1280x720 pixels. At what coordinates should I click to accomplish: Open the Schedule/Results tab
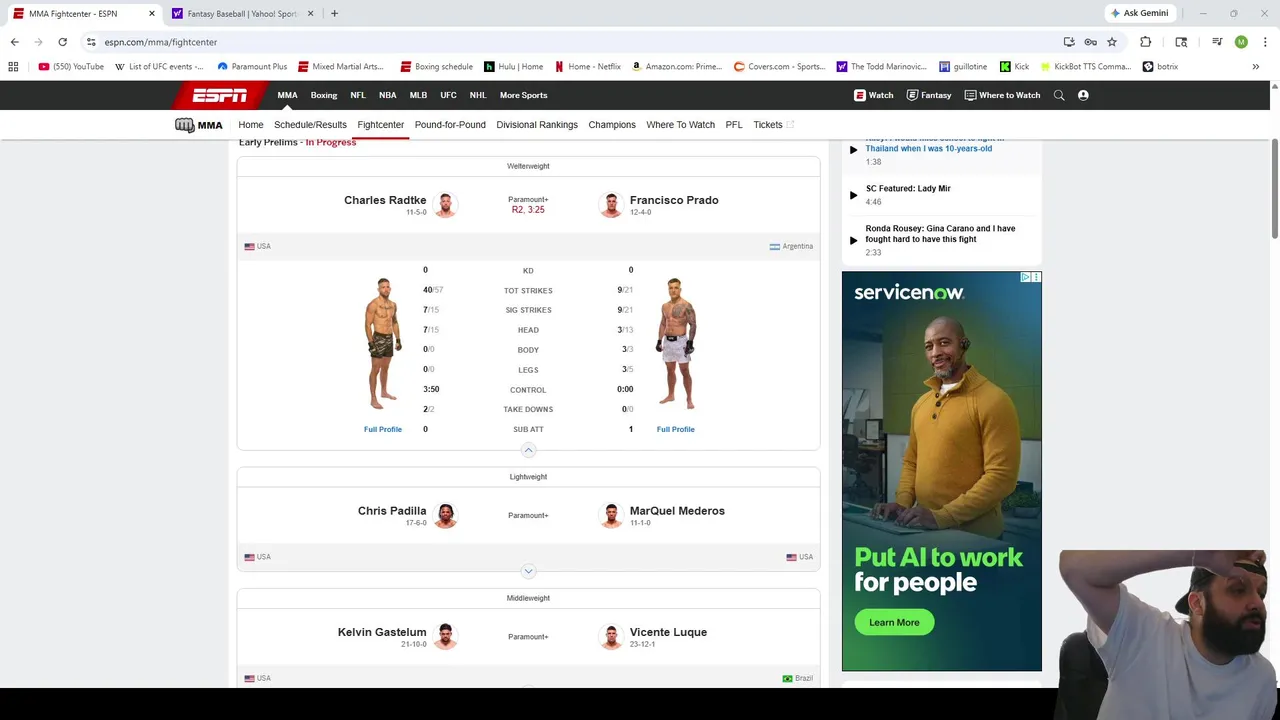[310, 125]
